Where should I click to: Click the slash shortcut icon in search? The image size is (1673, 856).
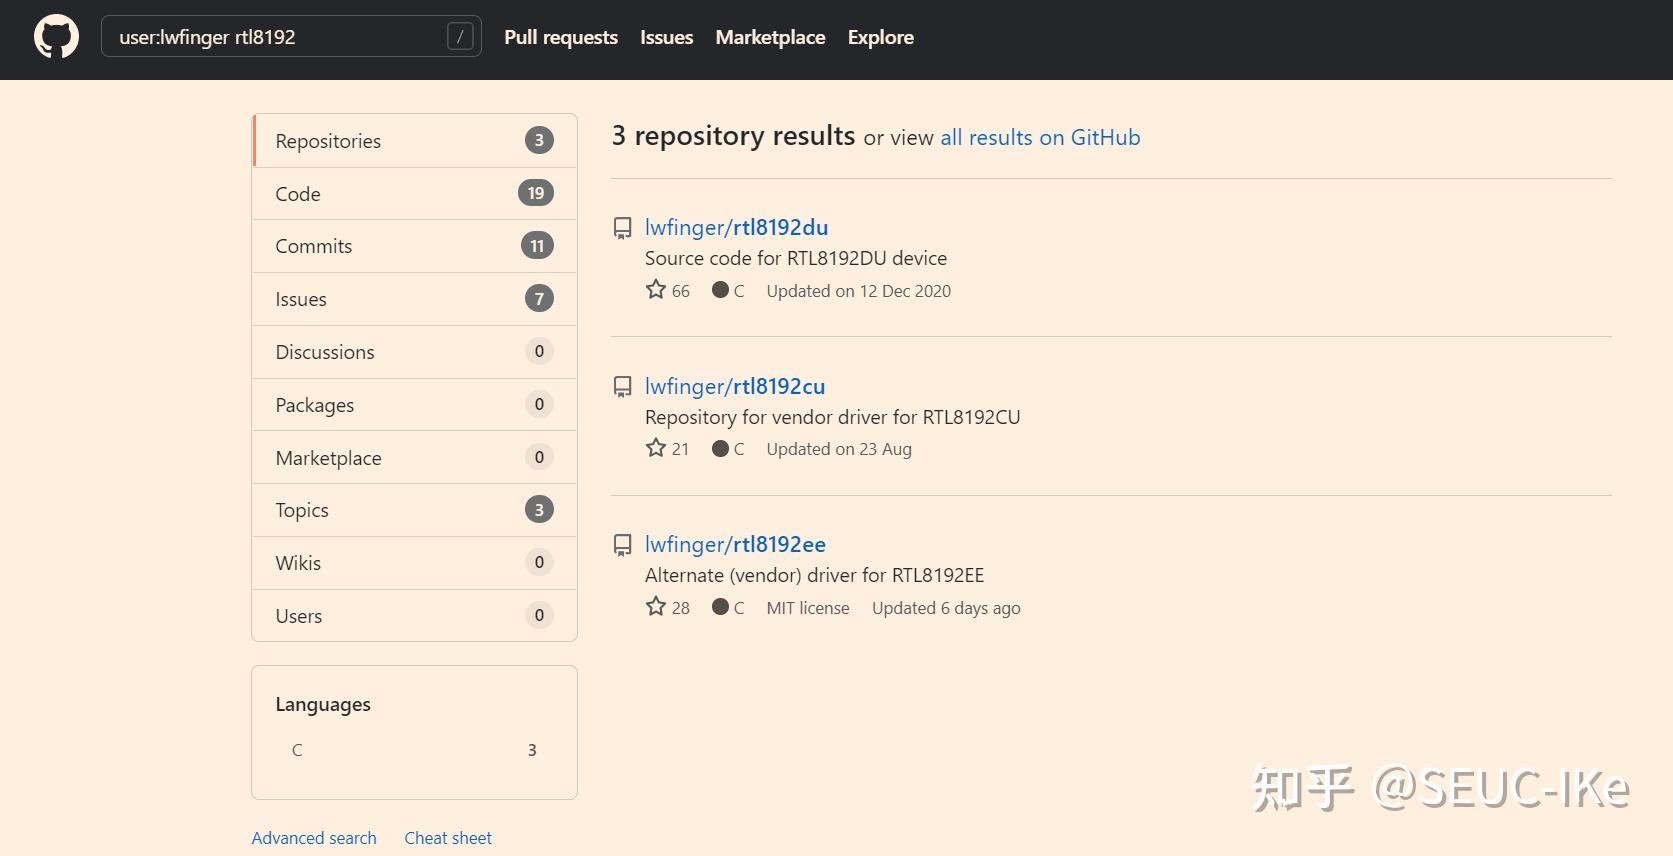pyautogui.click(x=459, y=37)
